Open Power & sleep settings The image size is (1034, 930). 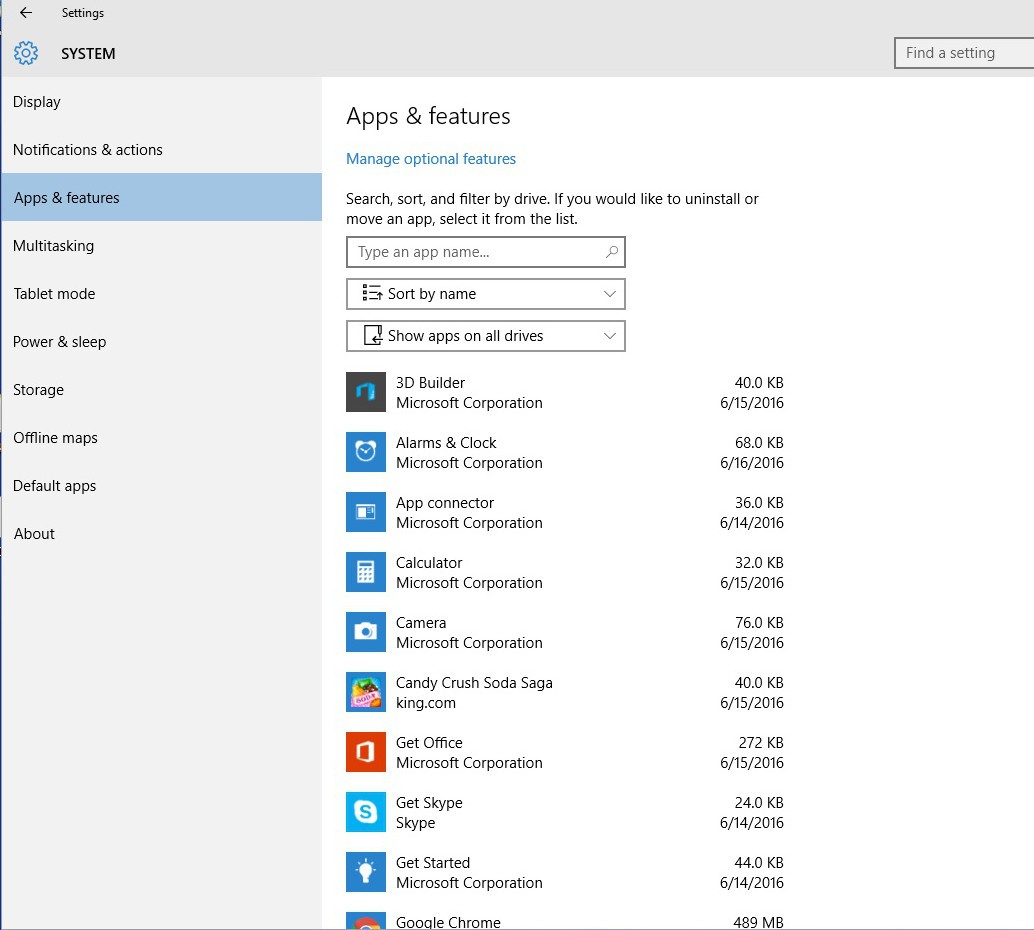pyautogui.click(x=162, y=342)
